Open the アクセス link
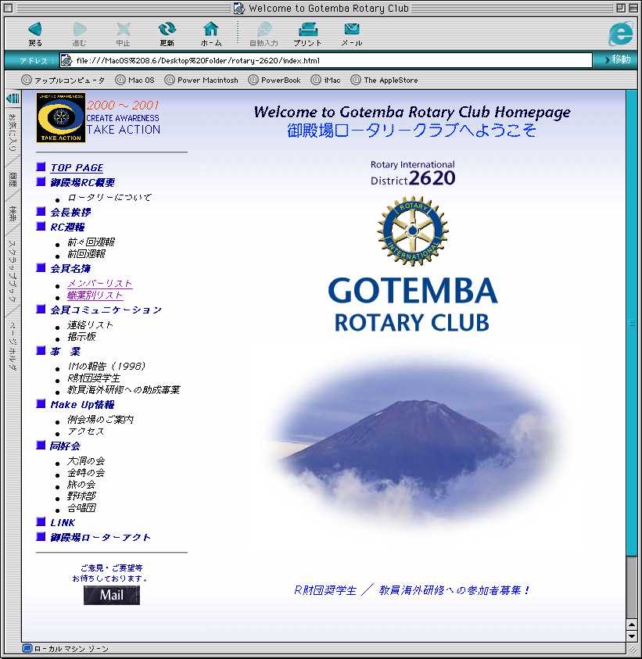642x659 pixels. (86, 431)
